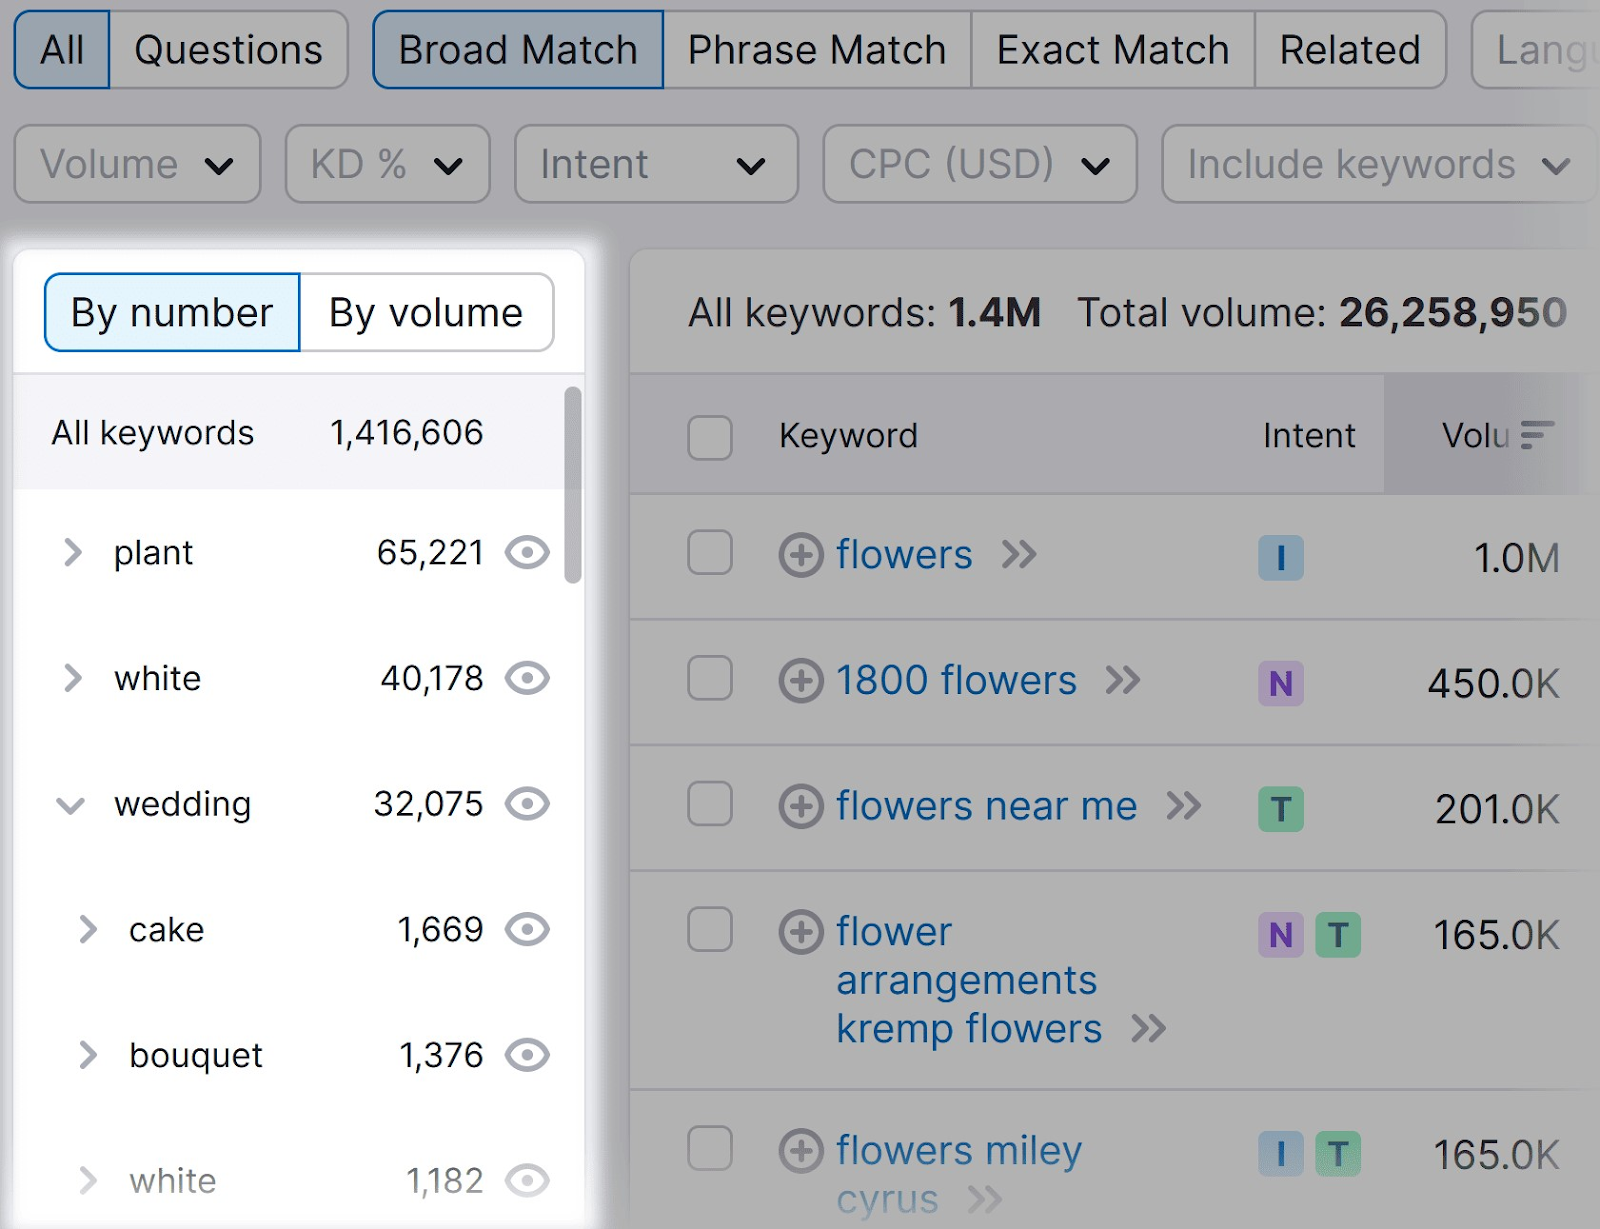The height and width of the screenshot is (1229, 1600).
Task: Open the KD % filter dropdown
Action: pos(387,164)
